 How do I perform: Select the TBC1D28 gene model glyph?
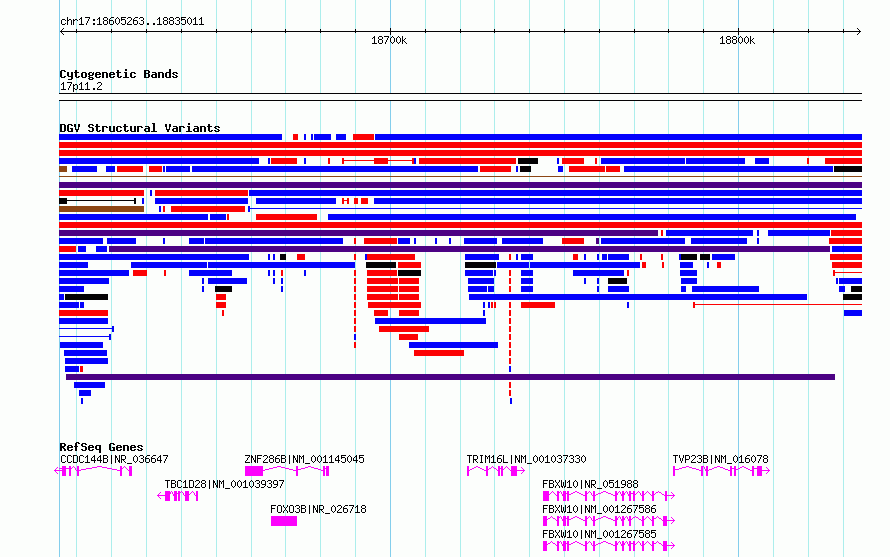click(178, 496)
